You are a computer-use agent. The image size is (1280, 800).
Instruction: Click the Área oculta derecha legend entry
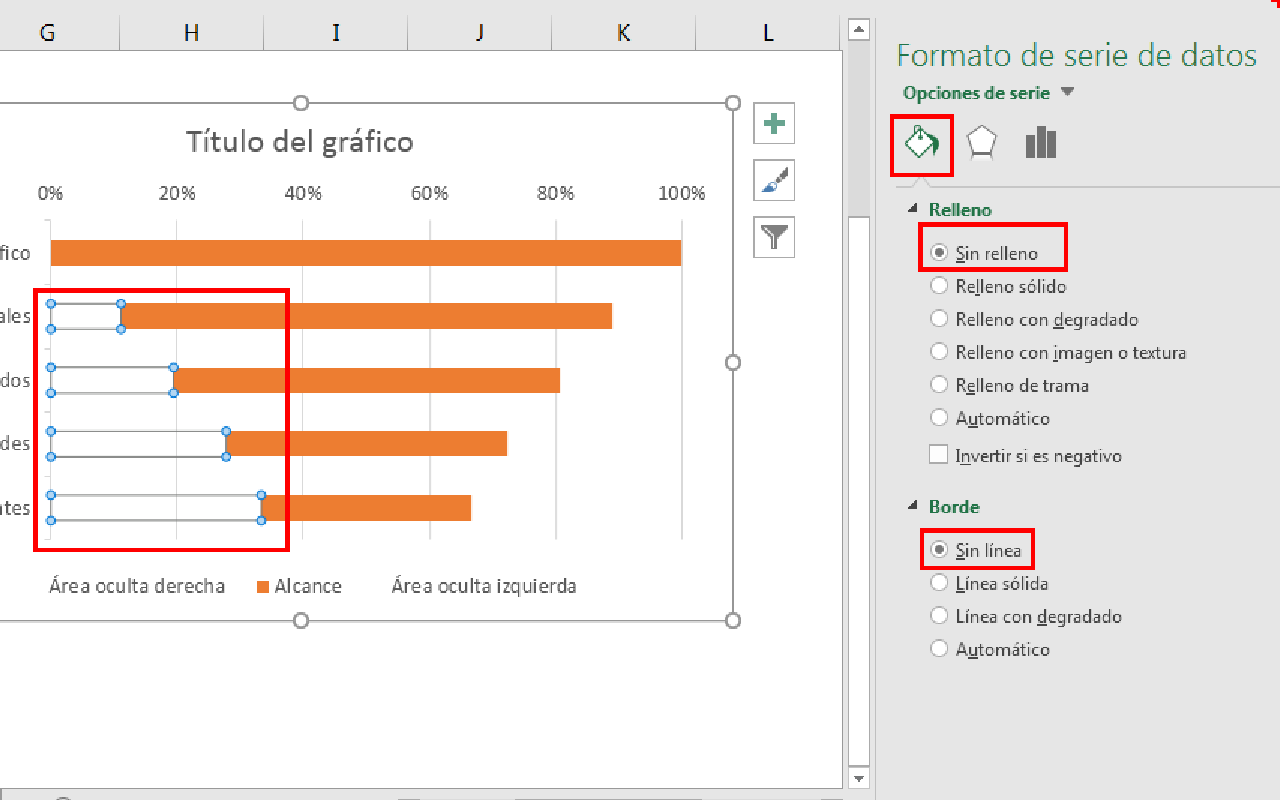[x=137, y=586]
